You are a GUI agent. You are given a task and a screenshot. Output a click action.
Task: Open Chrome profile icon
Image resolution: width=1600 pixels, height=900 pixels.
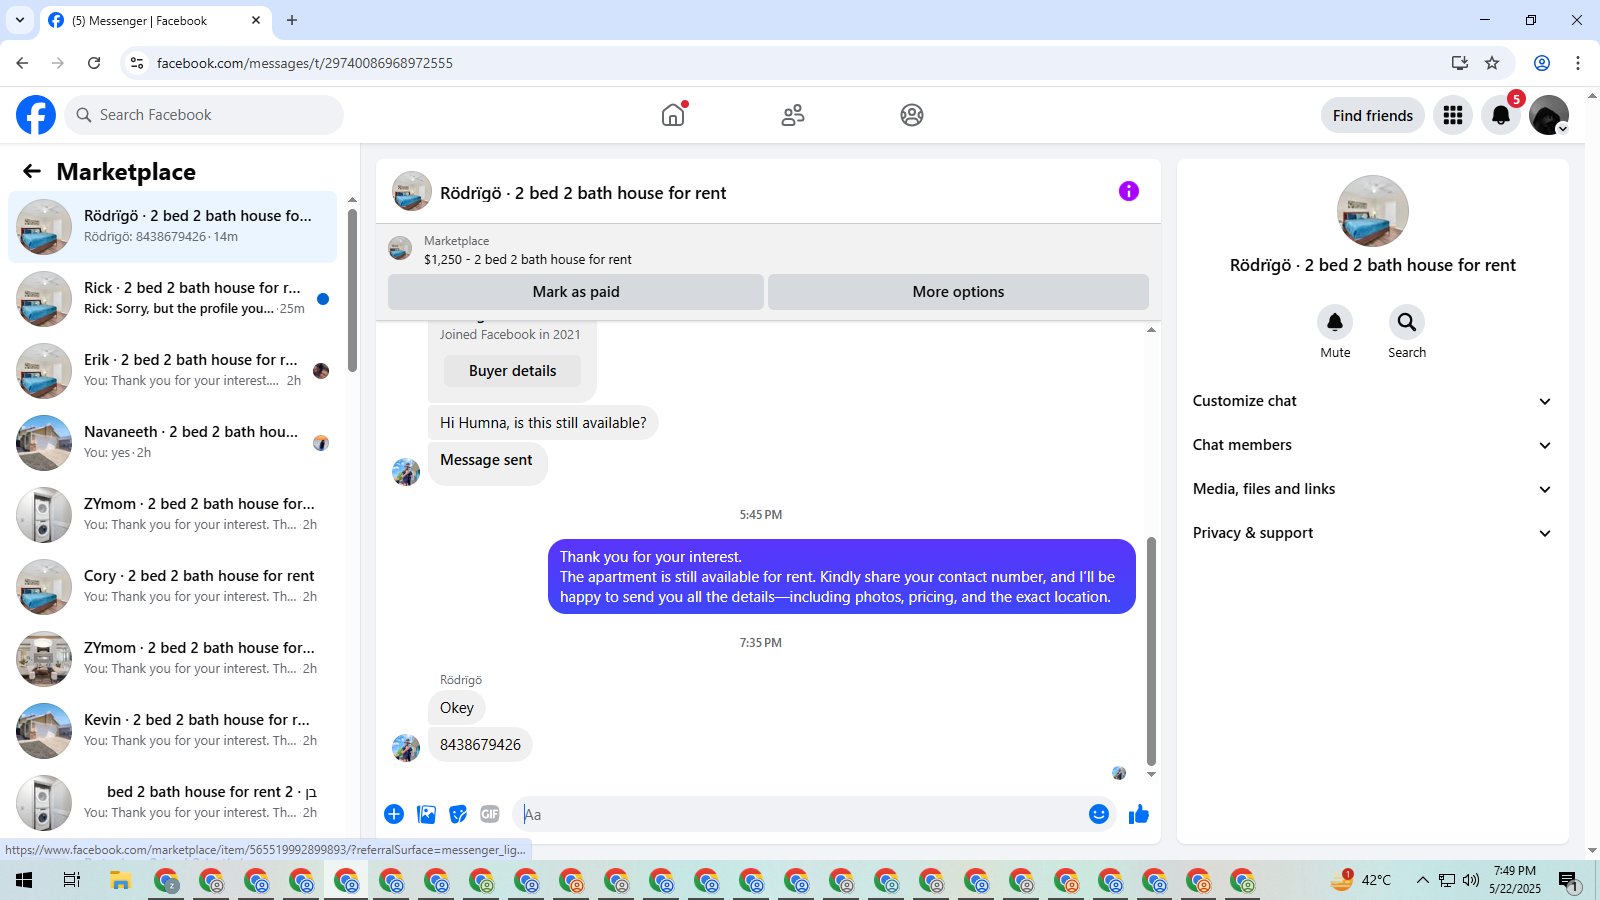point(1542,63)
